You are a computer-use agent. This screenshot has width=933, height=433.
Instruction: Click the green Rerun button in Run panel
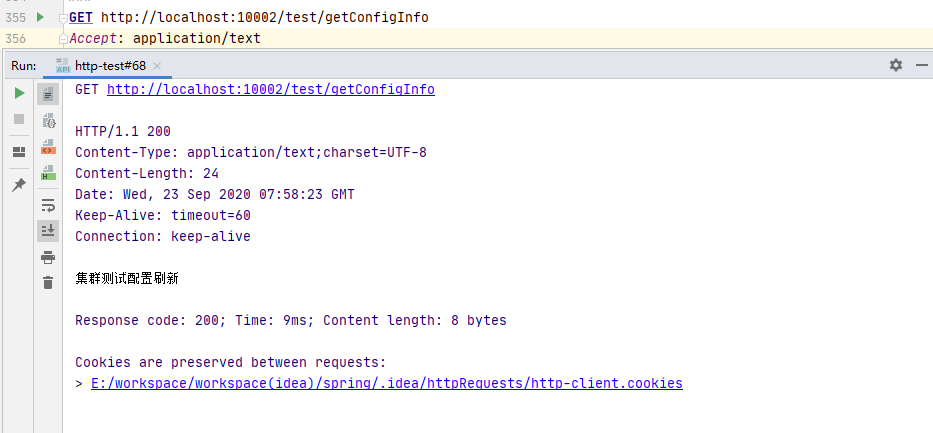[x=19, y=93]
